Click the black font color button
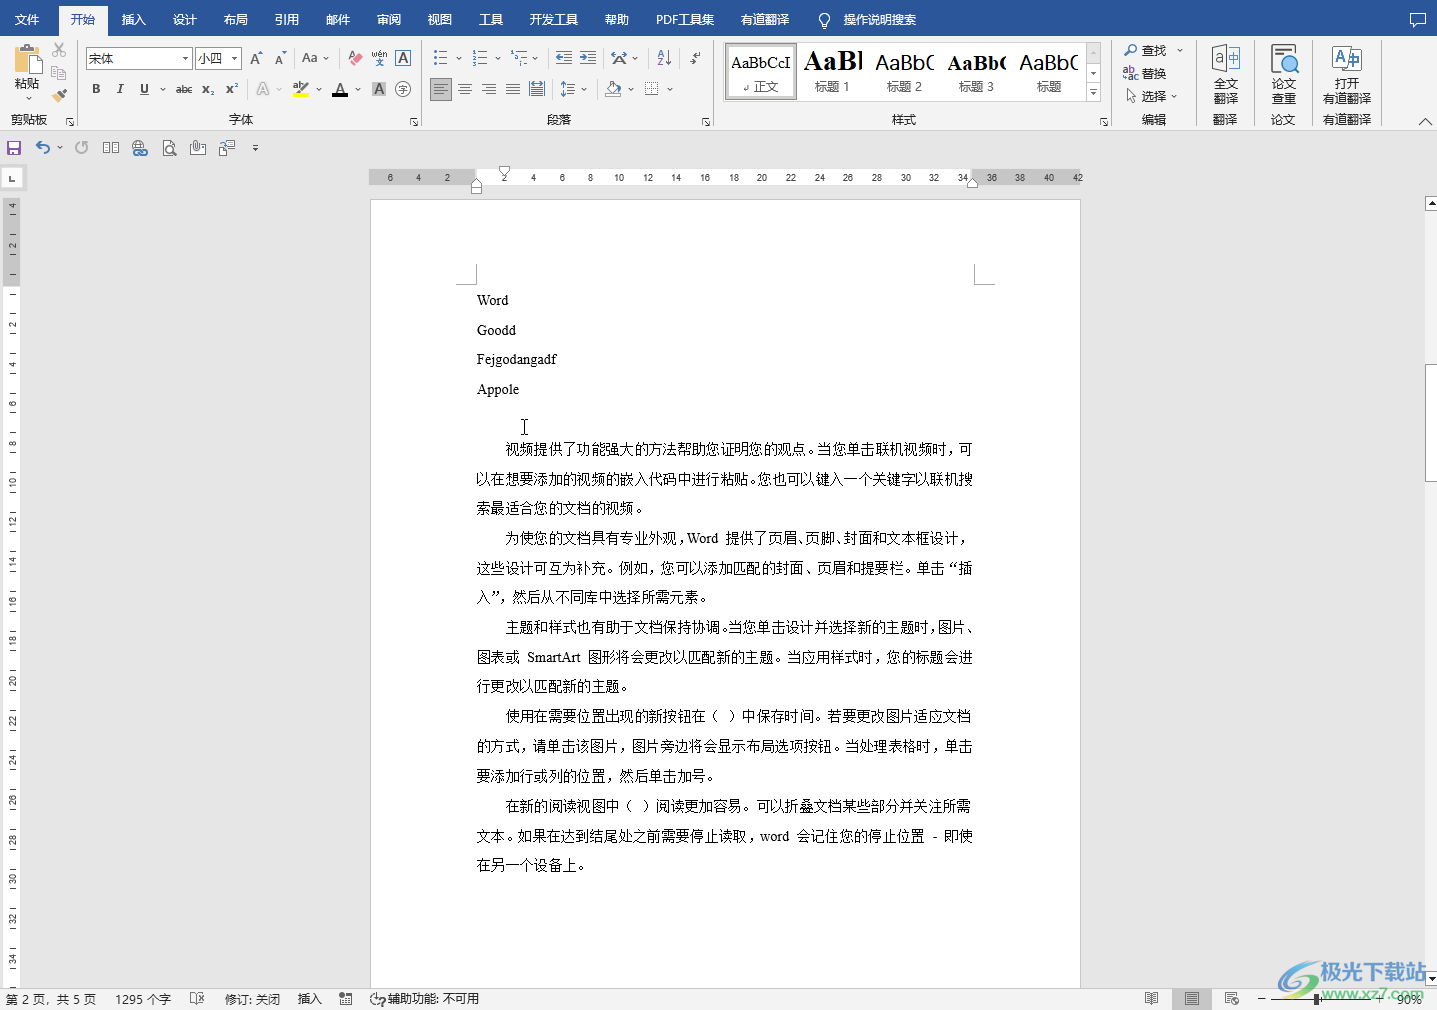Viewport: 1437px width, 1010px height. [x=340, y=89]
